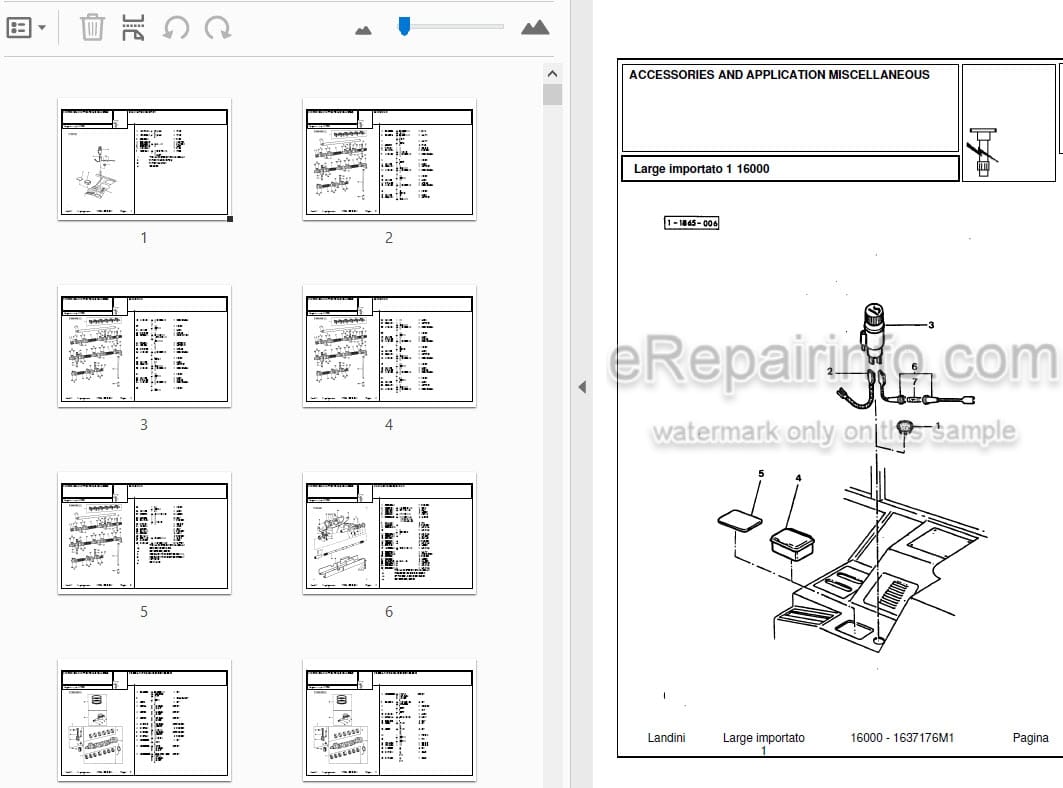Select page 6 thumbnail

[x=389, y=533]
